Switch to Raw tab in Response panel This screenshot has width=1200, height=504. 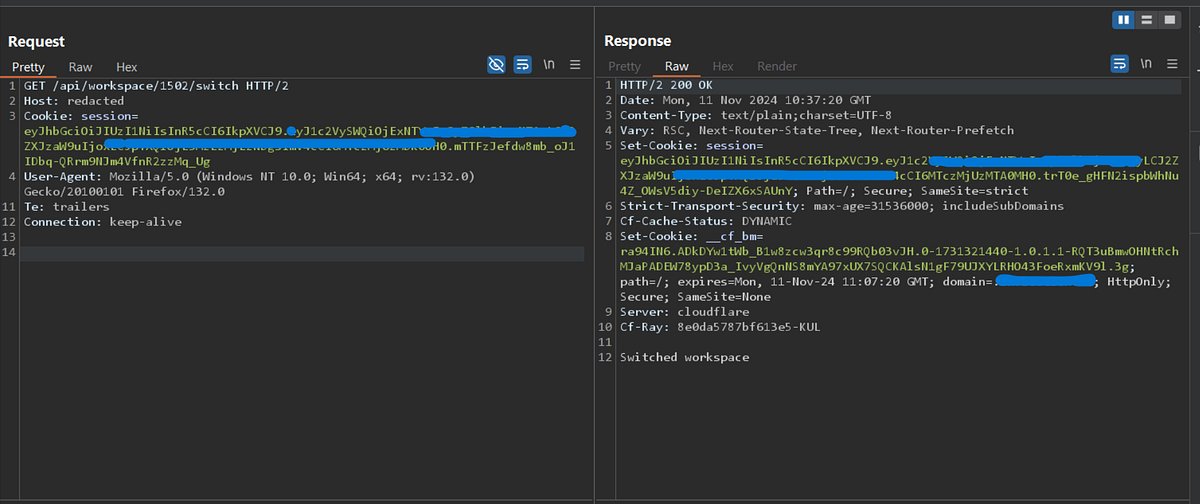677,67
